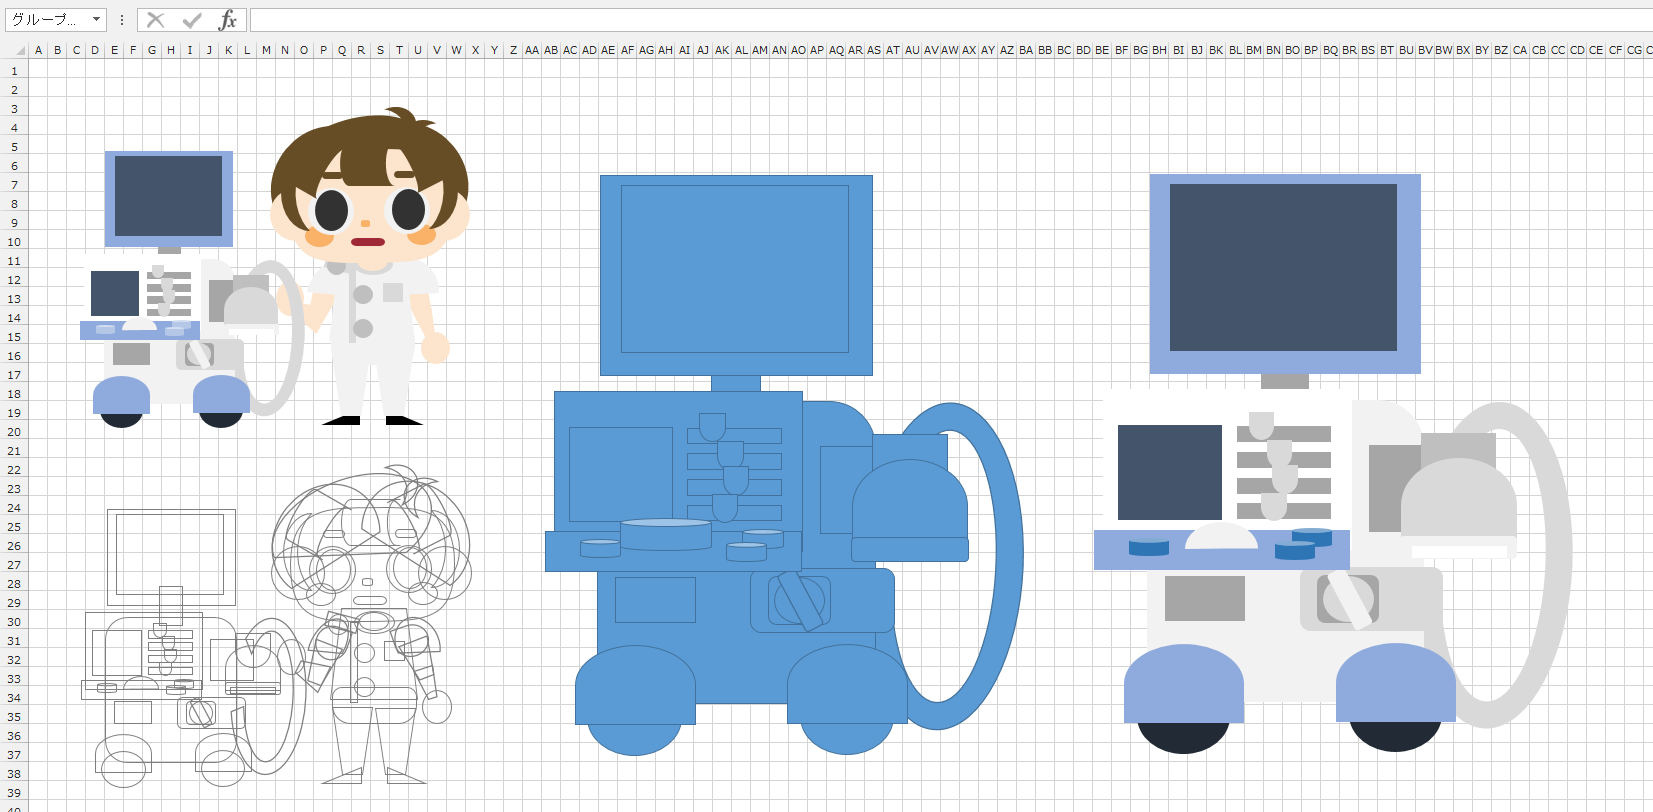
Task: Select column AM header
Action: pyautogui.click(x=760, y=50)
